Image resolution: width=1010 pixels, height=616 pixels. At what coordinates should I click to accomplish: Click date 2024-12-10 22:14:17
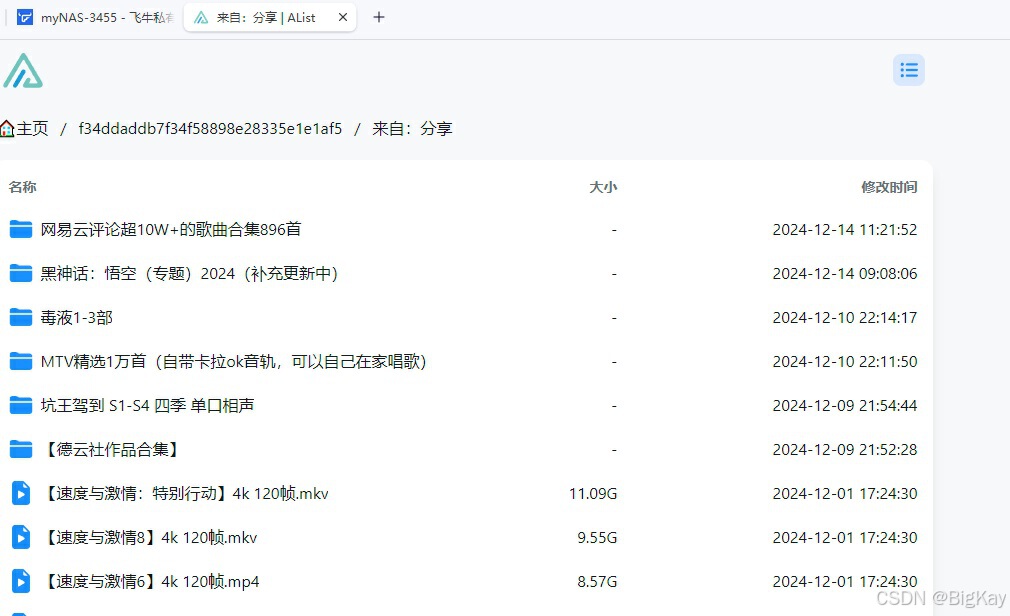click(x=844, y=317)
